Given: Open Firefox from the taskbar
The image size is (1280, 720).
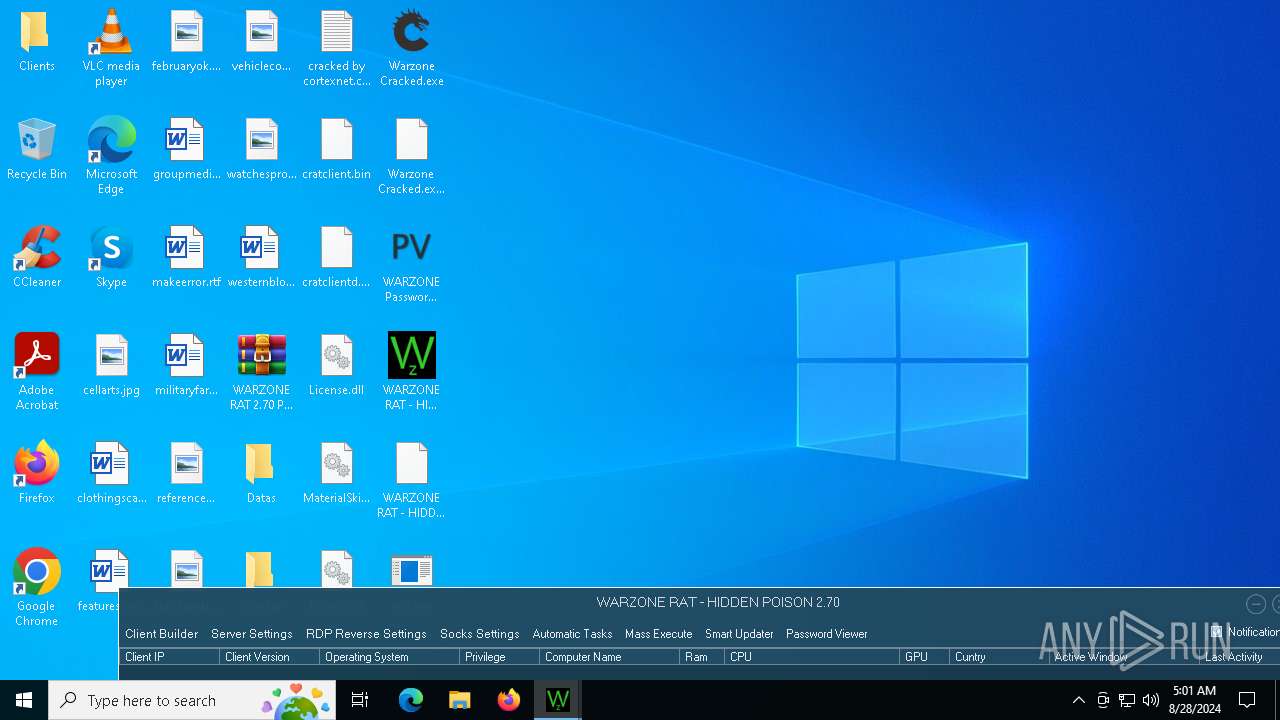Looking at the screenshot, I should point(509,700).
